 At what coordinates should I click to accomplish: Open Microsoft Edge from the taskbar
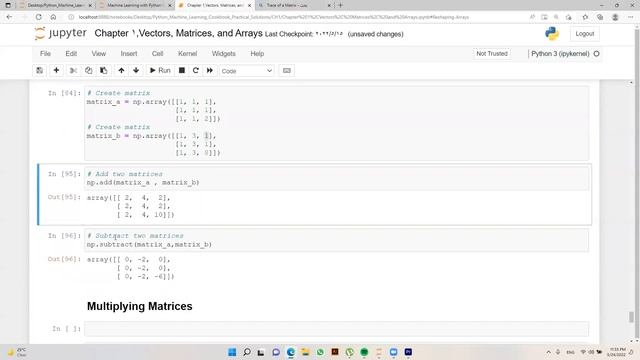[x=291, y=352]
